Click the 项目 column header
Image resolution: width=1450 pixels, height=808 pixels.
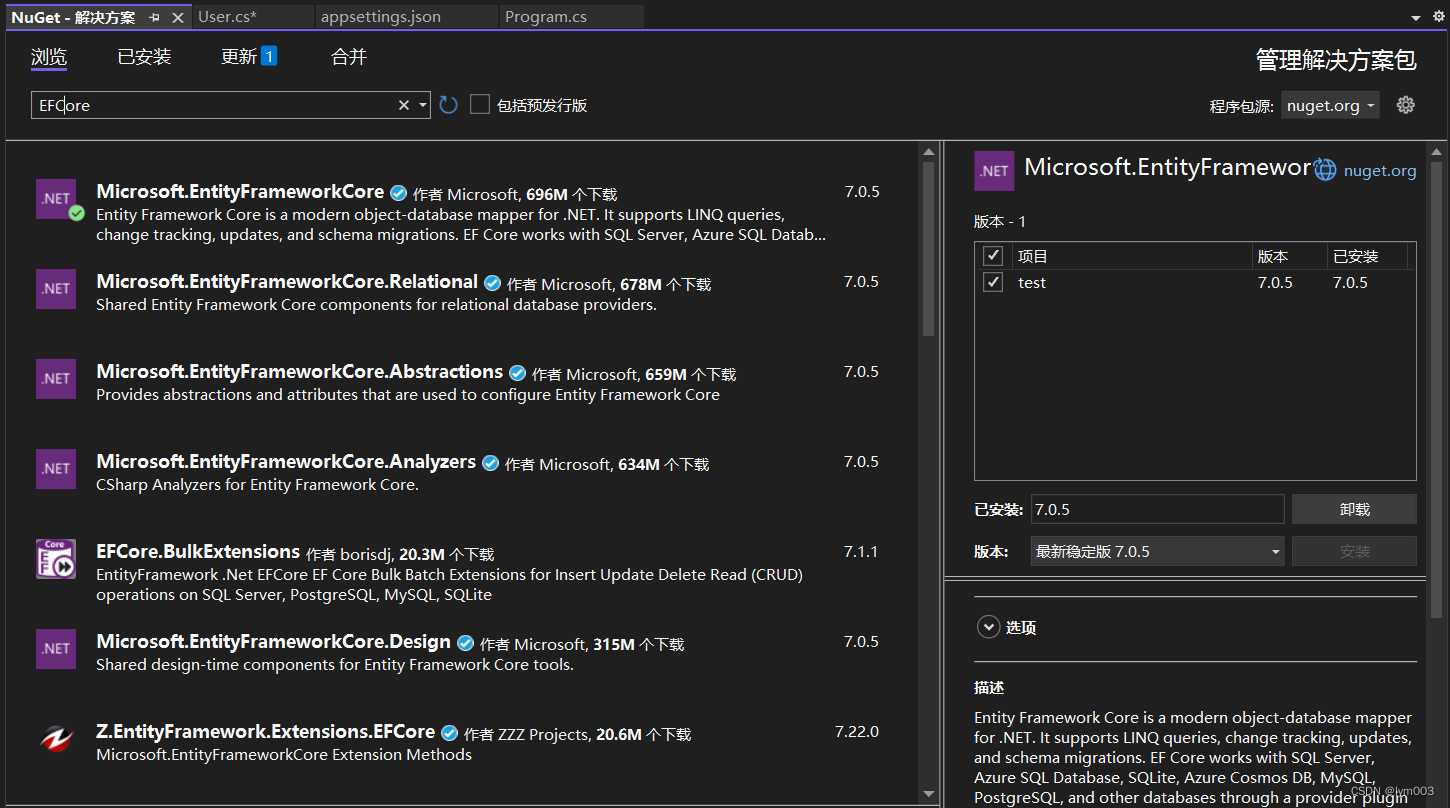point(1132,256)
